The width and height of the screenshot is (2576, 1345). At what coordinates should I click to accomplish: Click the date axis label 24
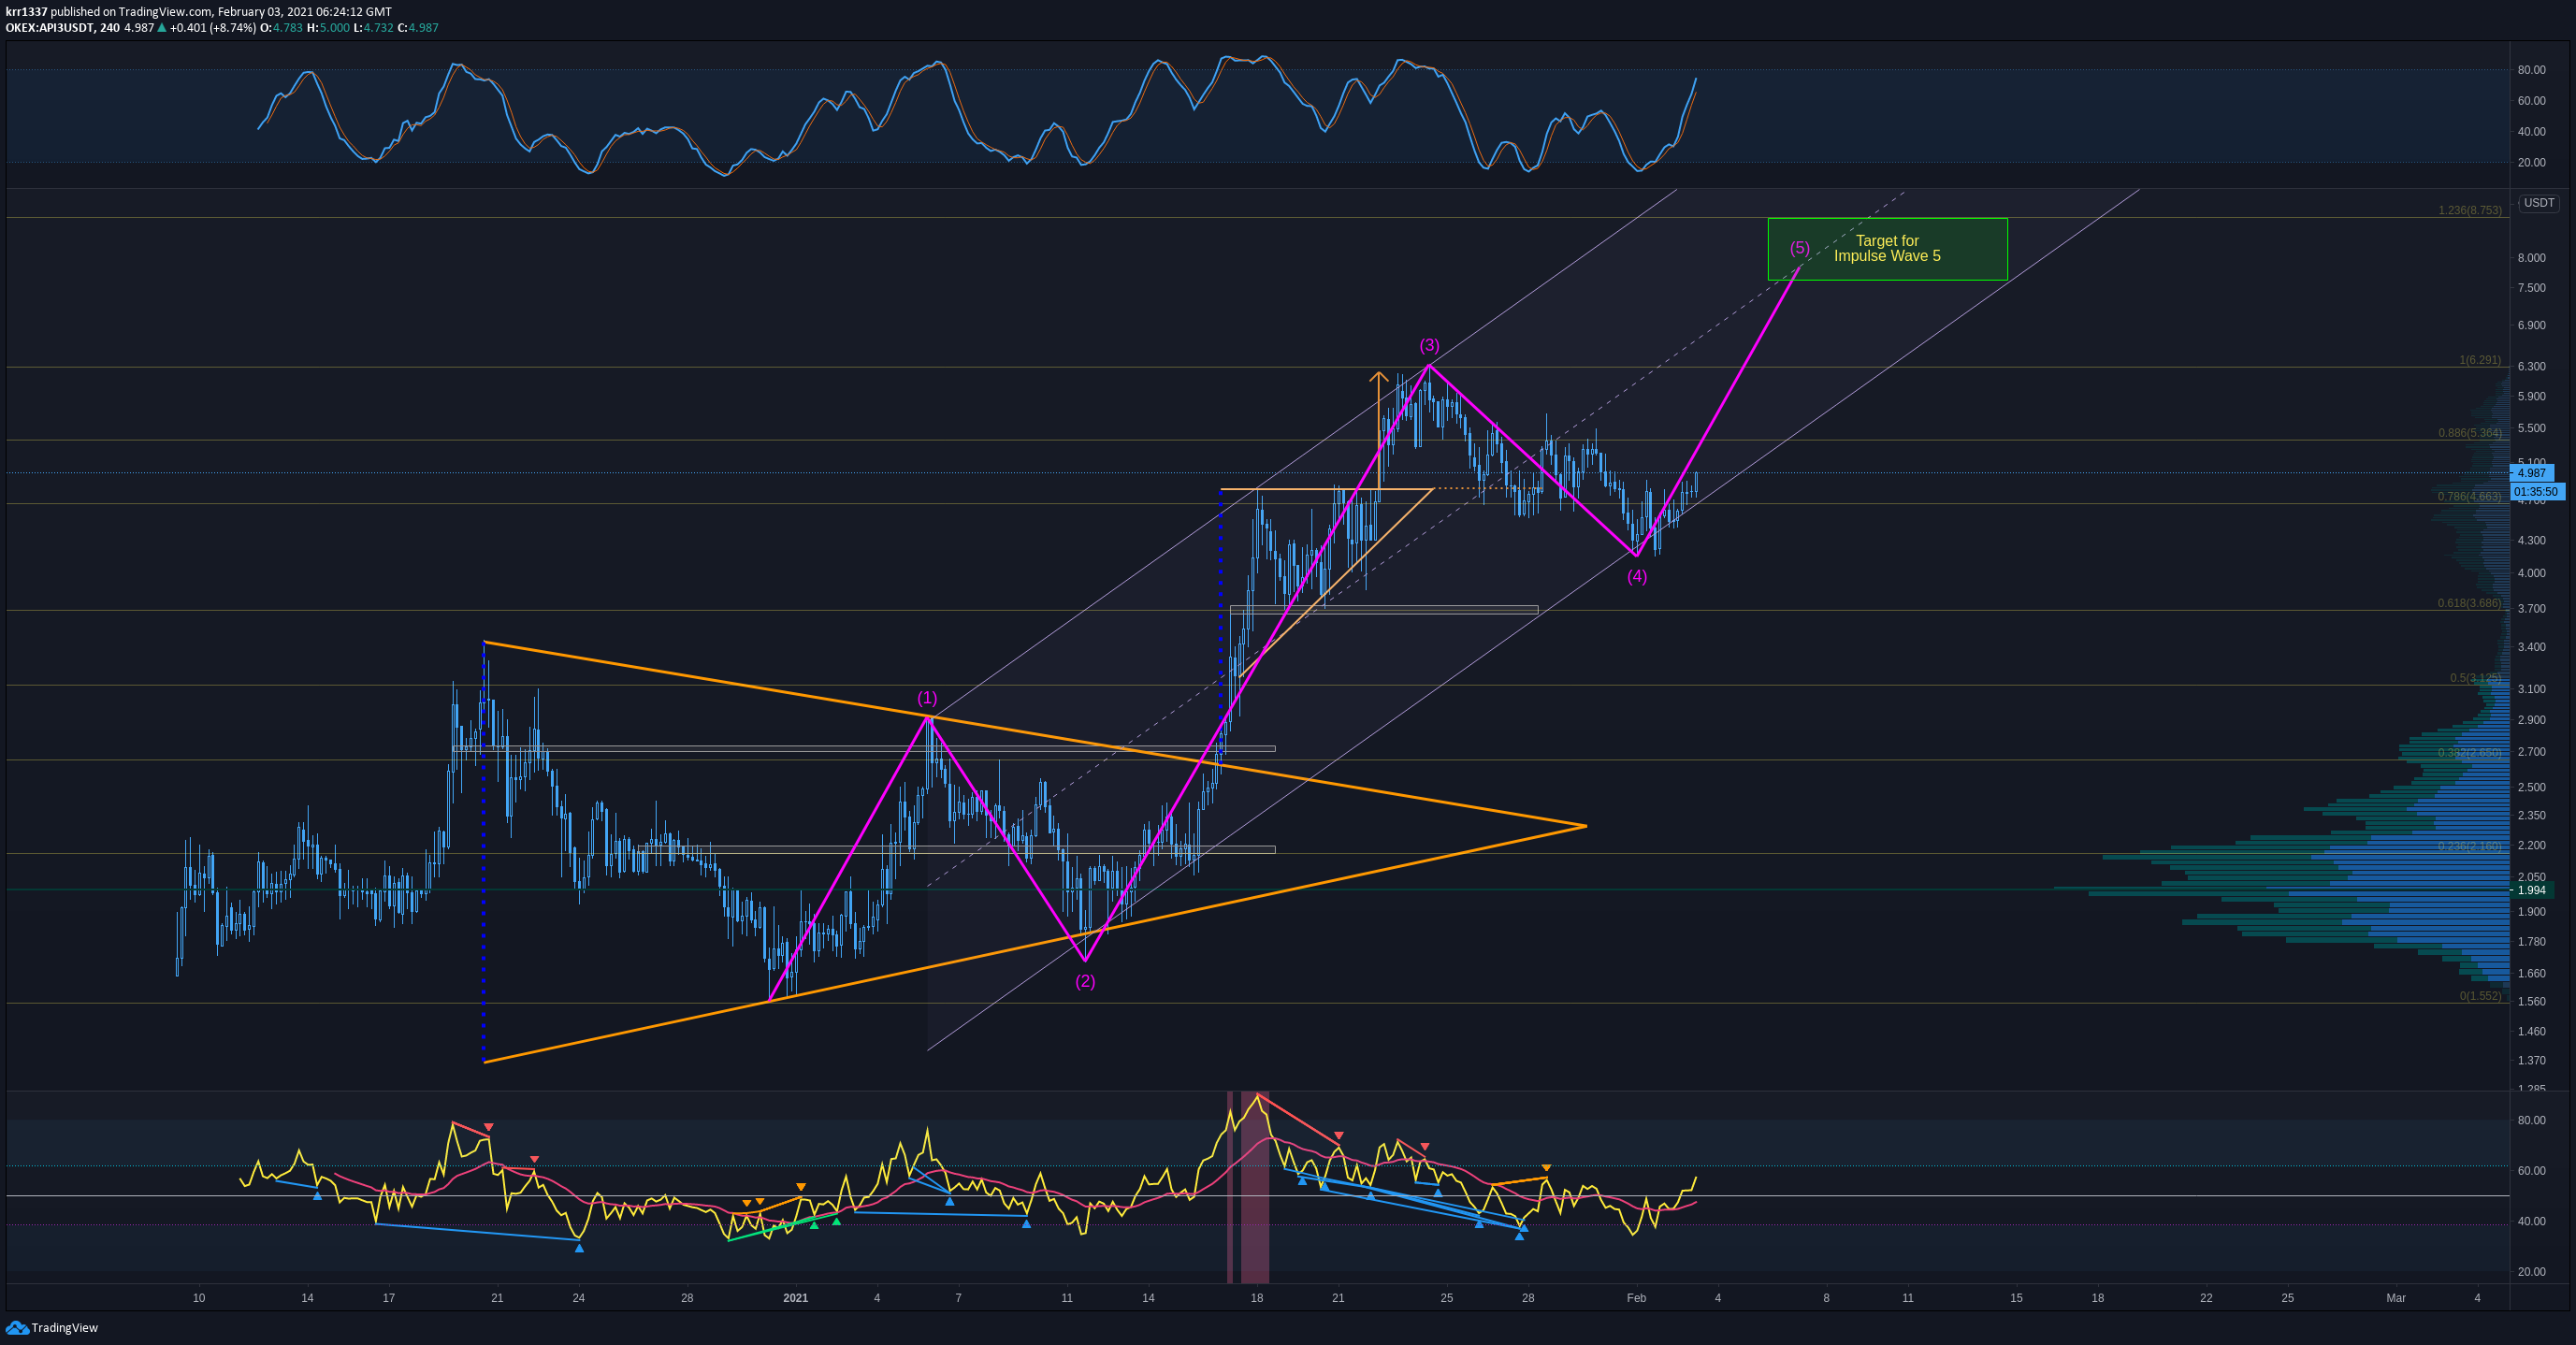point(578,1298)
